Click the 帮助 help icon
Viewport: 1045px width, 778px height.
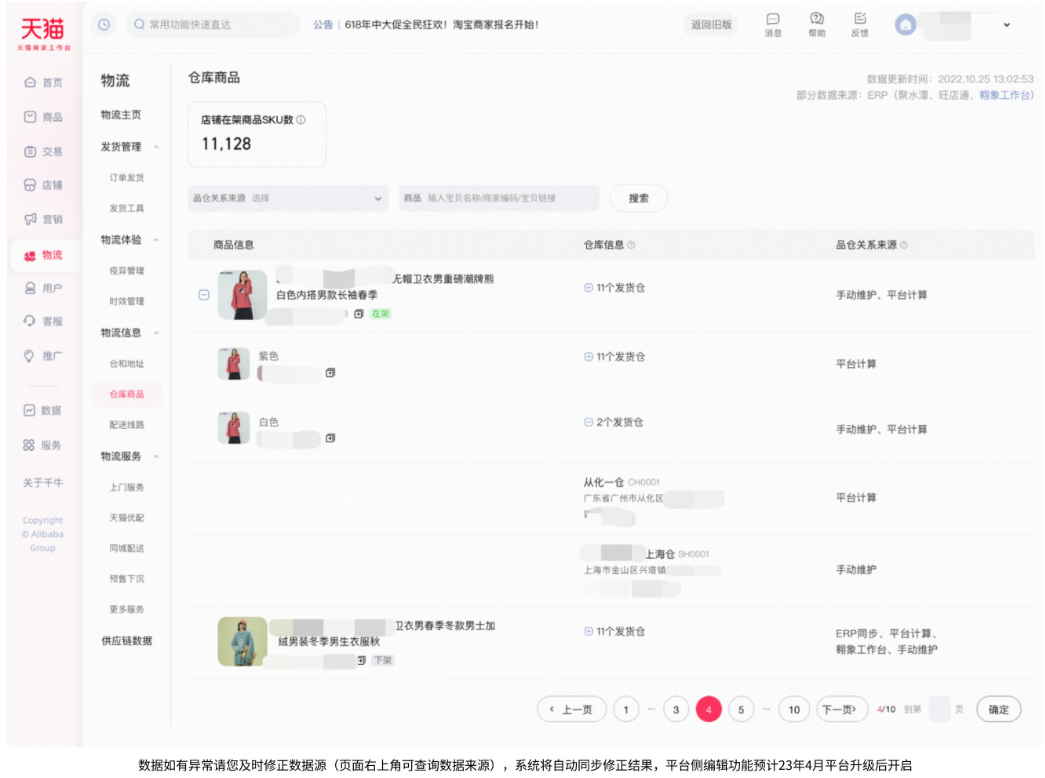click(x=816, y=24)
